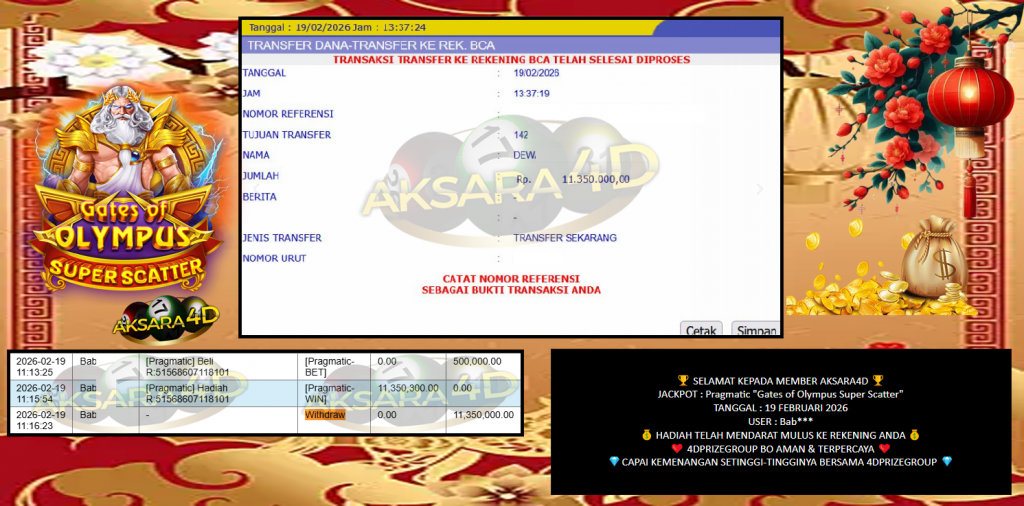
Task: Click the CATAT NOMOR REFERENSI line
Action: (511, 279)
